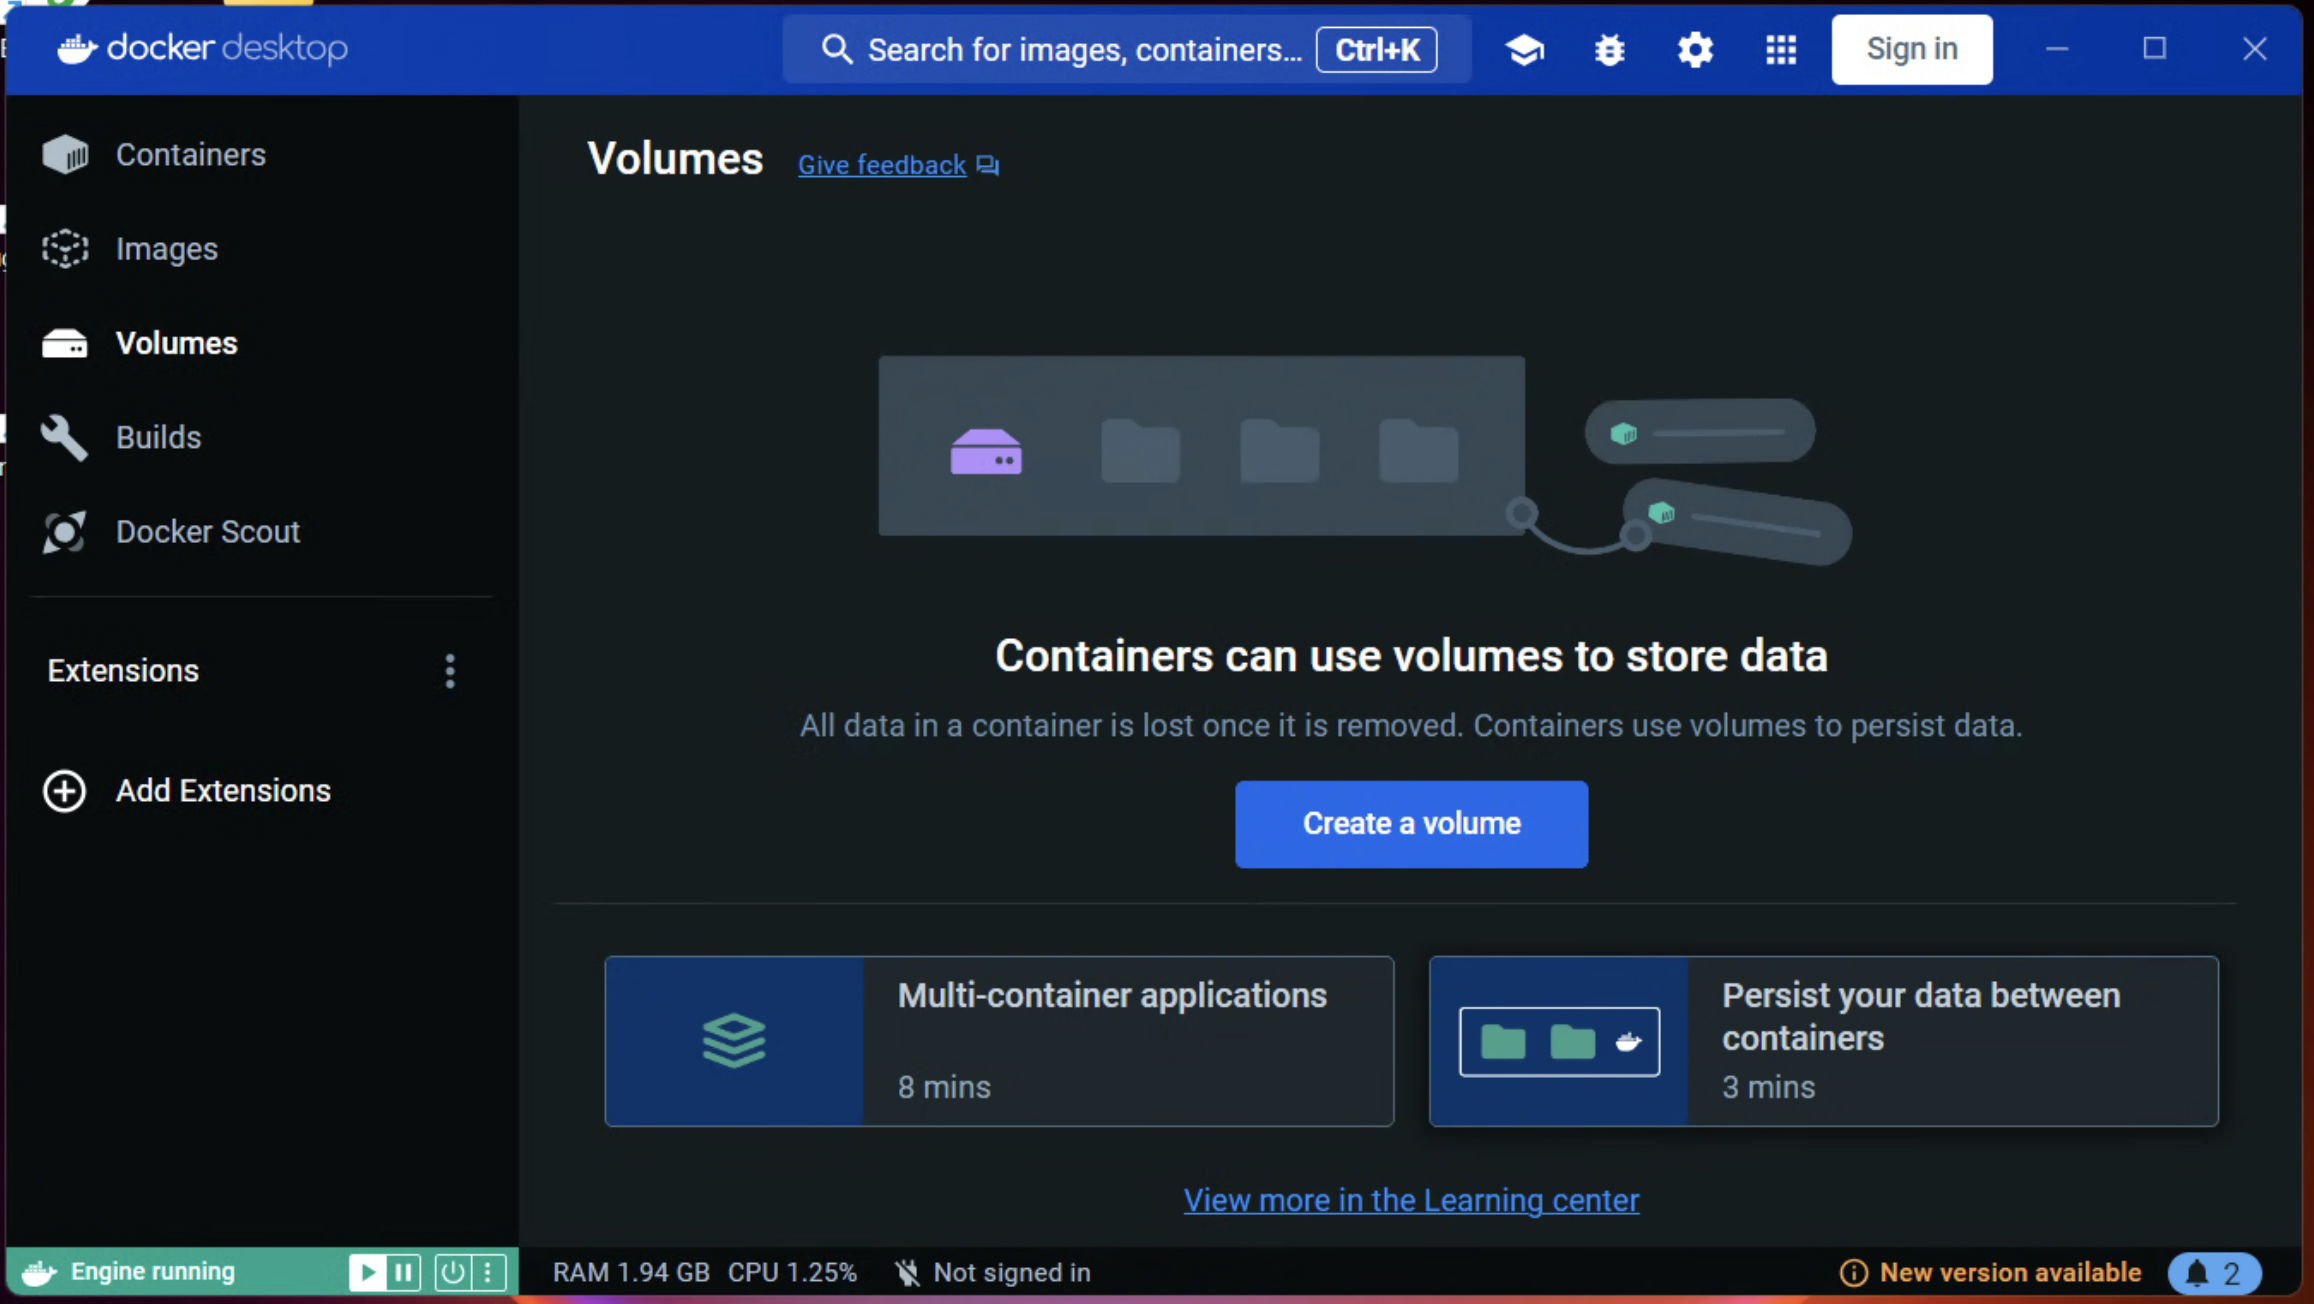2314x1304 pixels.
Task: Click the Containers cube icon
Action: (65, 154)
